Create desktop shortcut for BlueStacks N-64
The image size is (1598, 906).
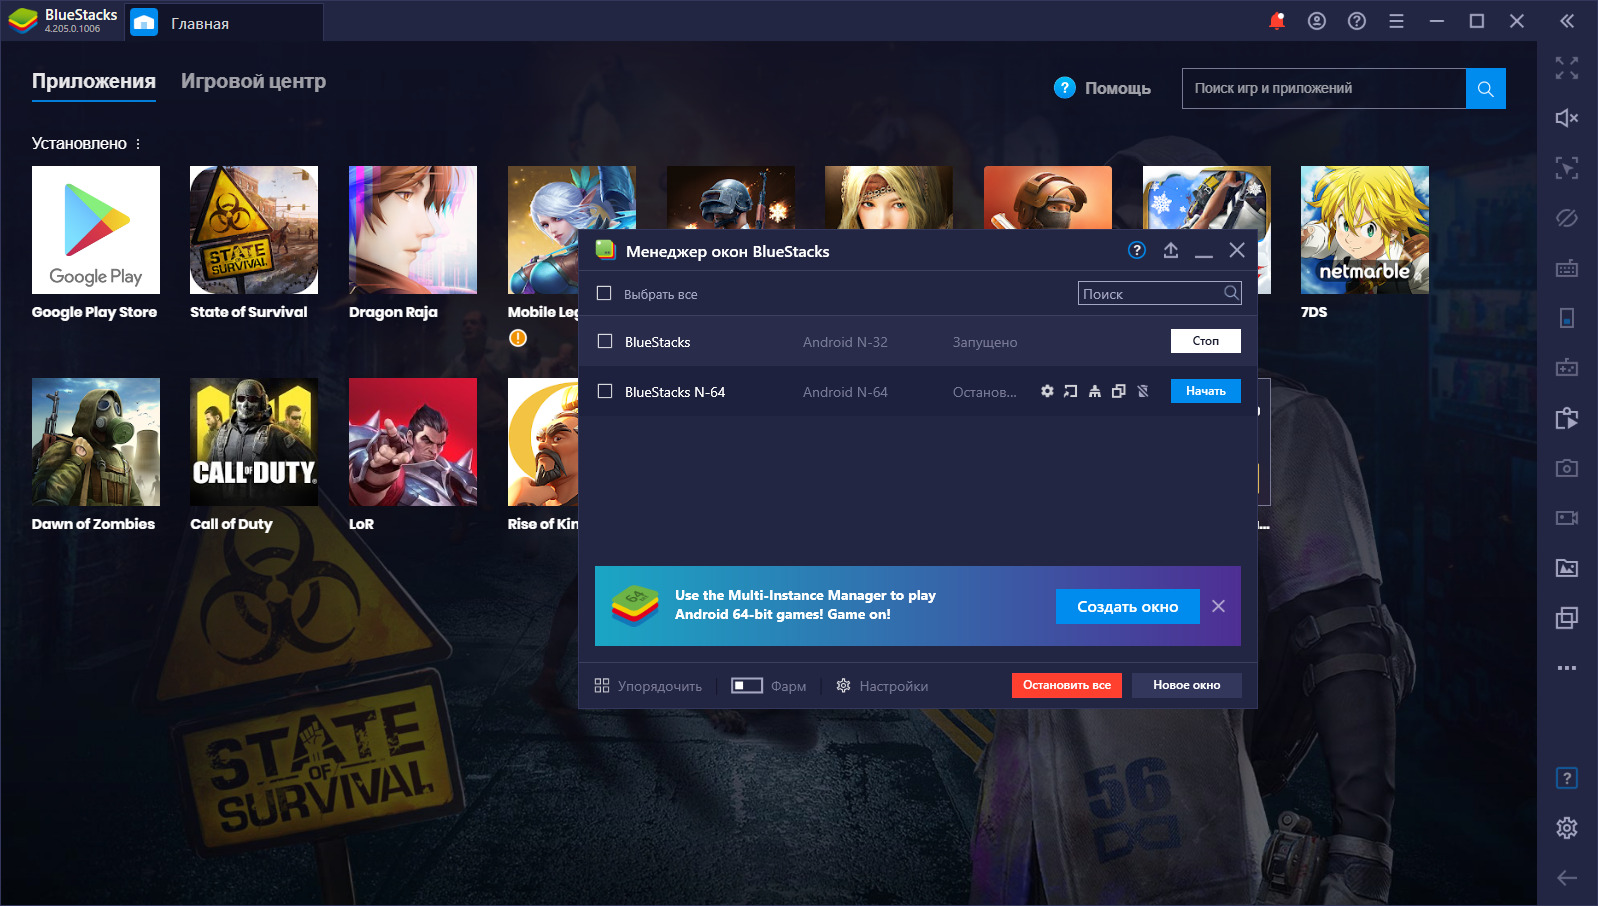(1071, 391)
